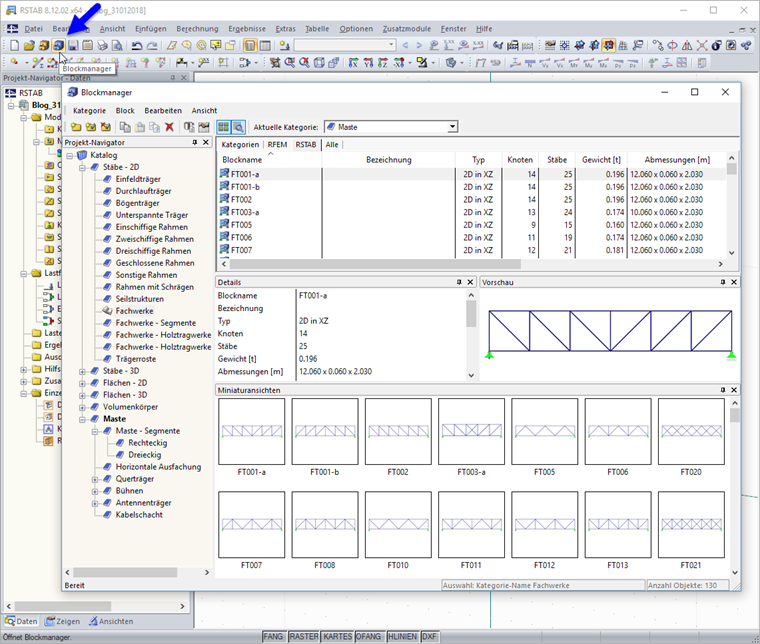Collapse the Stäbe - 2D tree node
Screen dimensions: 760x644
(83, 168)
